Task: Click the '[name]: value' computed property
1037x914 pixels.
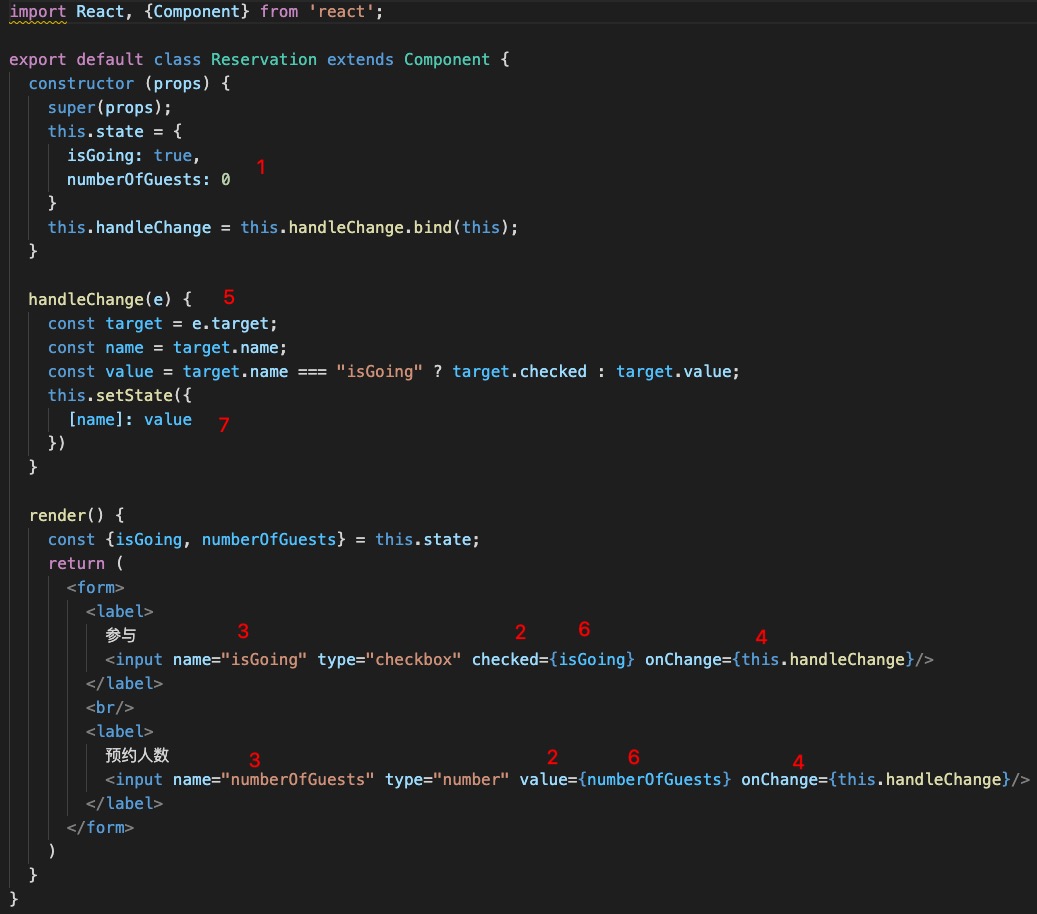Action: pyautogui.click(x=130, y=420)
